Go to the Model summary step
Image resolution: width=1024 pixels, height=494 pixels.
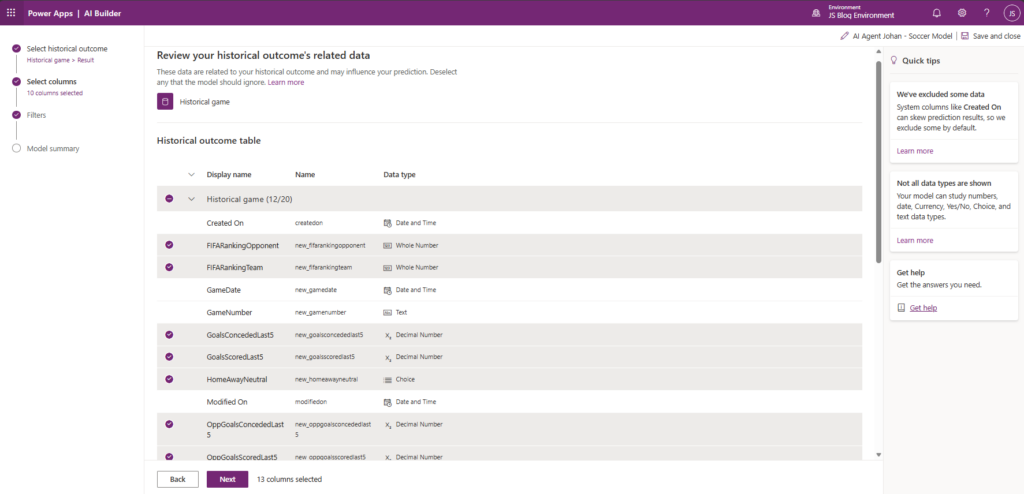coord(53,148)
